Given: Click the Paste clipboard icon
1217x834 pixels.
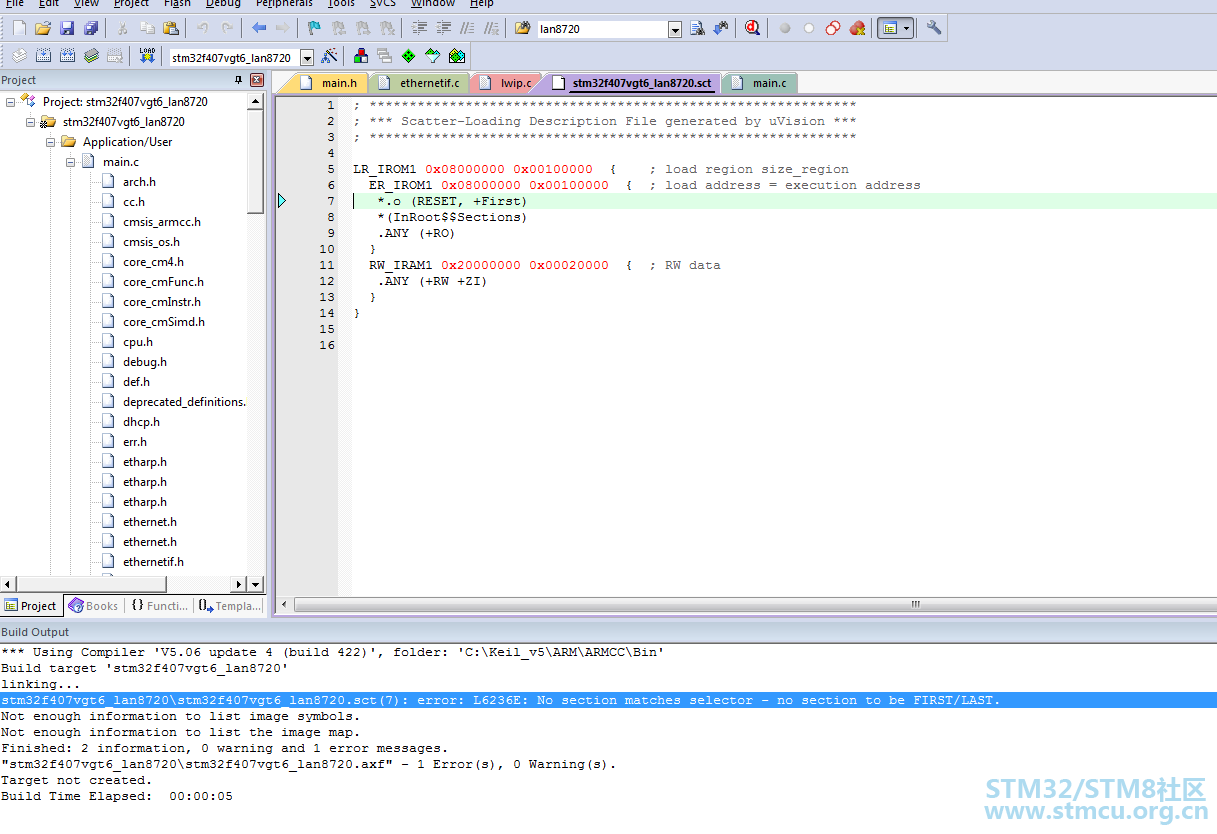Looking at the screenshot, I should [x=171, y=29].
